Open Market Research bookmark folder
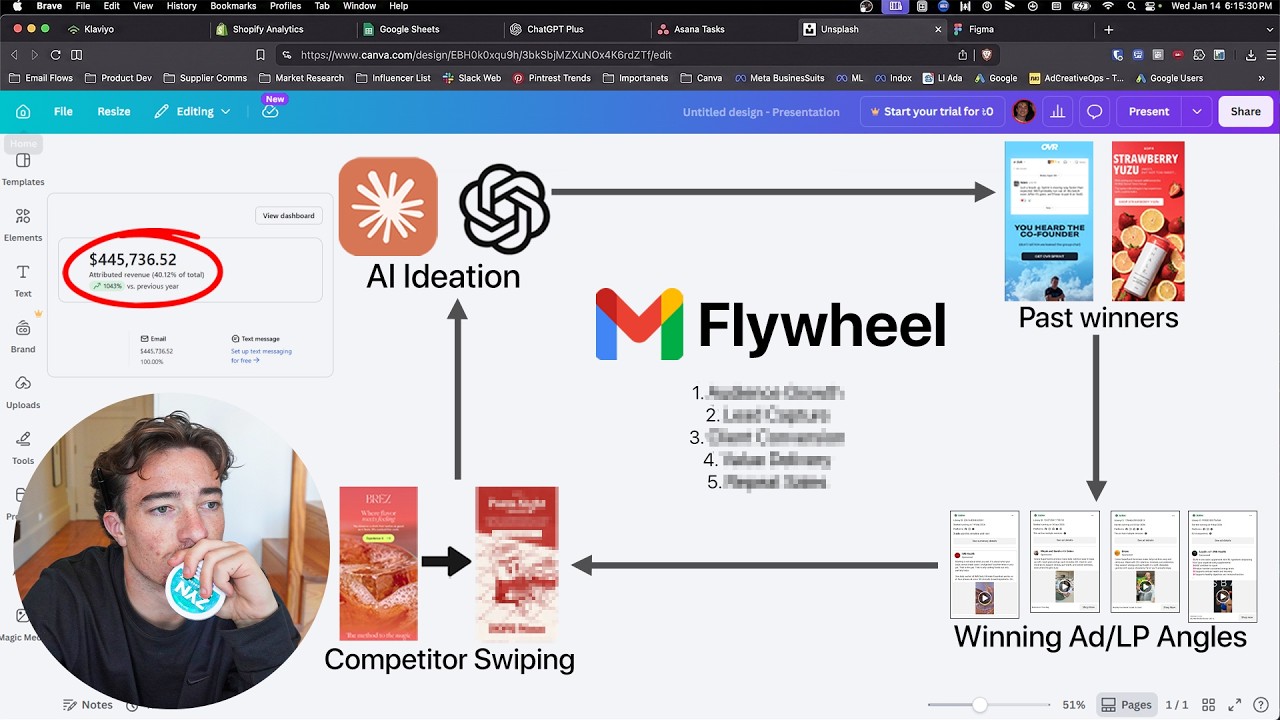Image resolution: width=1280 pixels, height=720 pixels. [x=301, y=78]
